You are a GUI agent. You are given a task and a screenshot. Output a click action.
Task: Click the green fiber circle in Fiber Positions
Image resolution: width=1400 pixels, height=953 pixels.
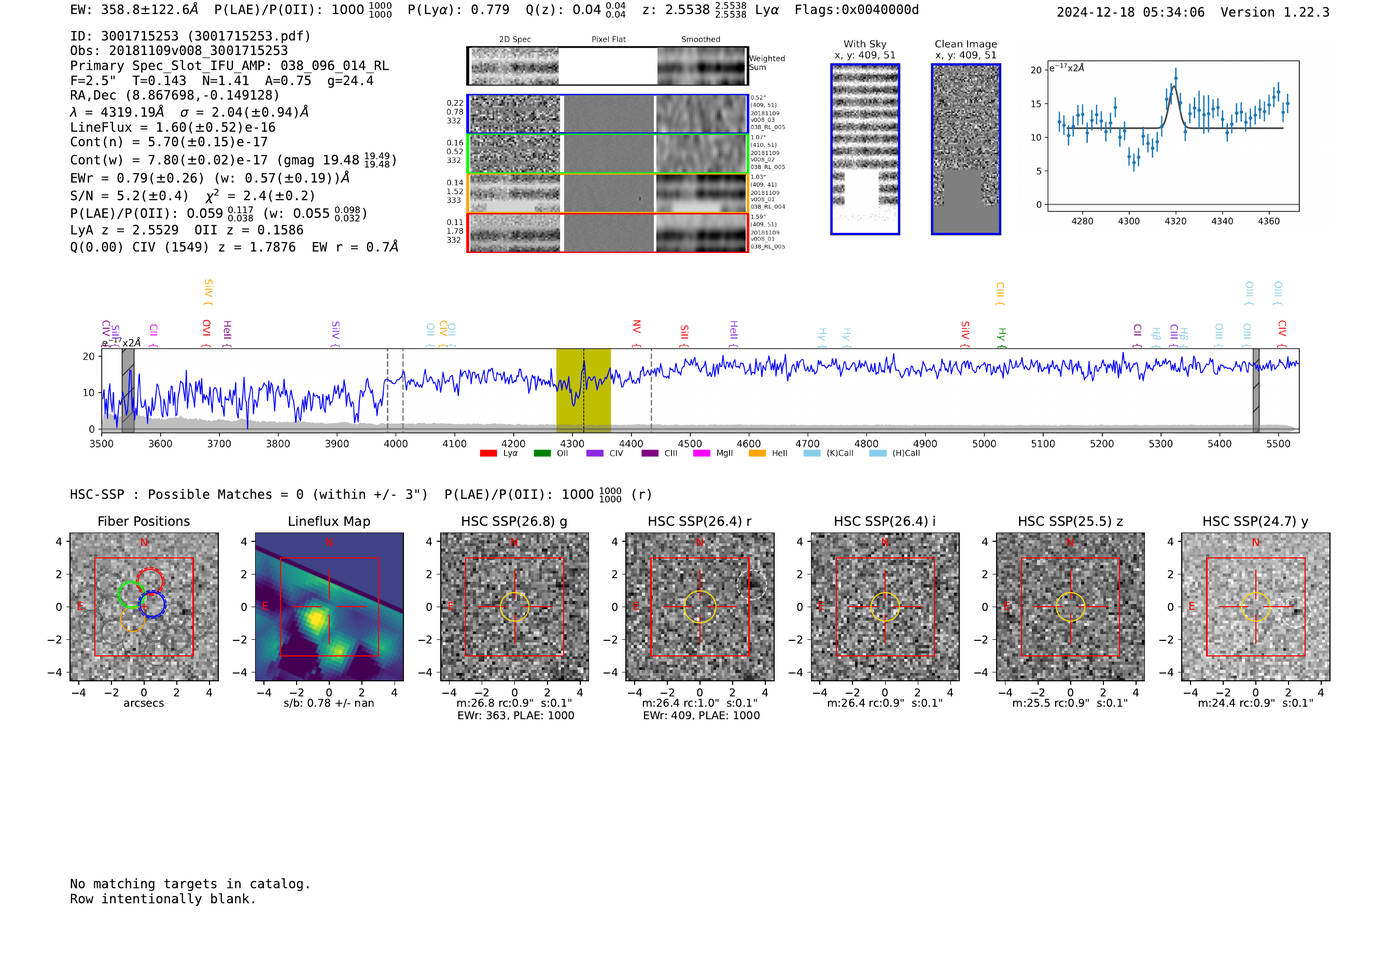click(x=131, y=594)
